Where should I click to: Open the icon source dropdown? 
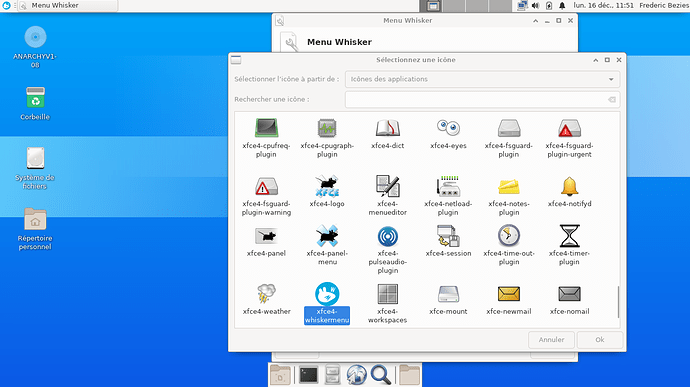[482, 79]
